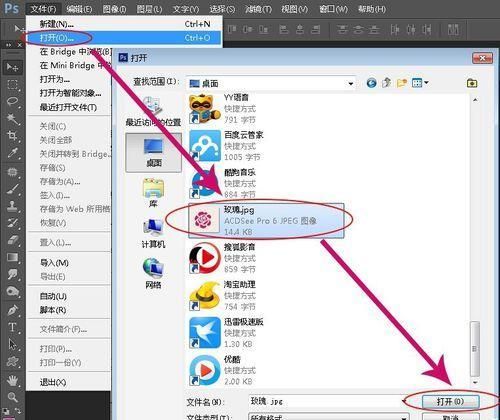The width and height of the screenshot is (500, 420).
Task: Select the Pen tool
Action: pyautogui.click(x=13, y=310)
